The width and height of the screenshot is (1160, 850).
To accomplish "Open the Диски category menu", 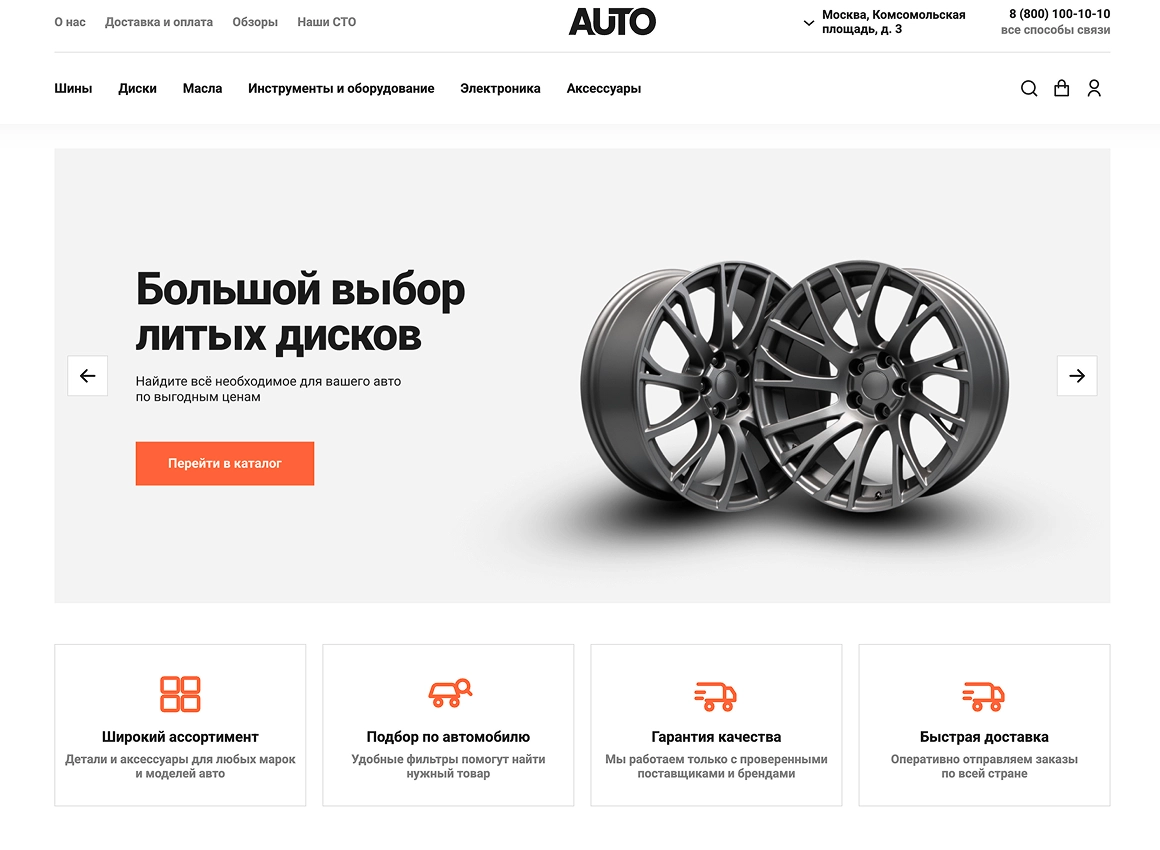I will (x=138, y=88).
